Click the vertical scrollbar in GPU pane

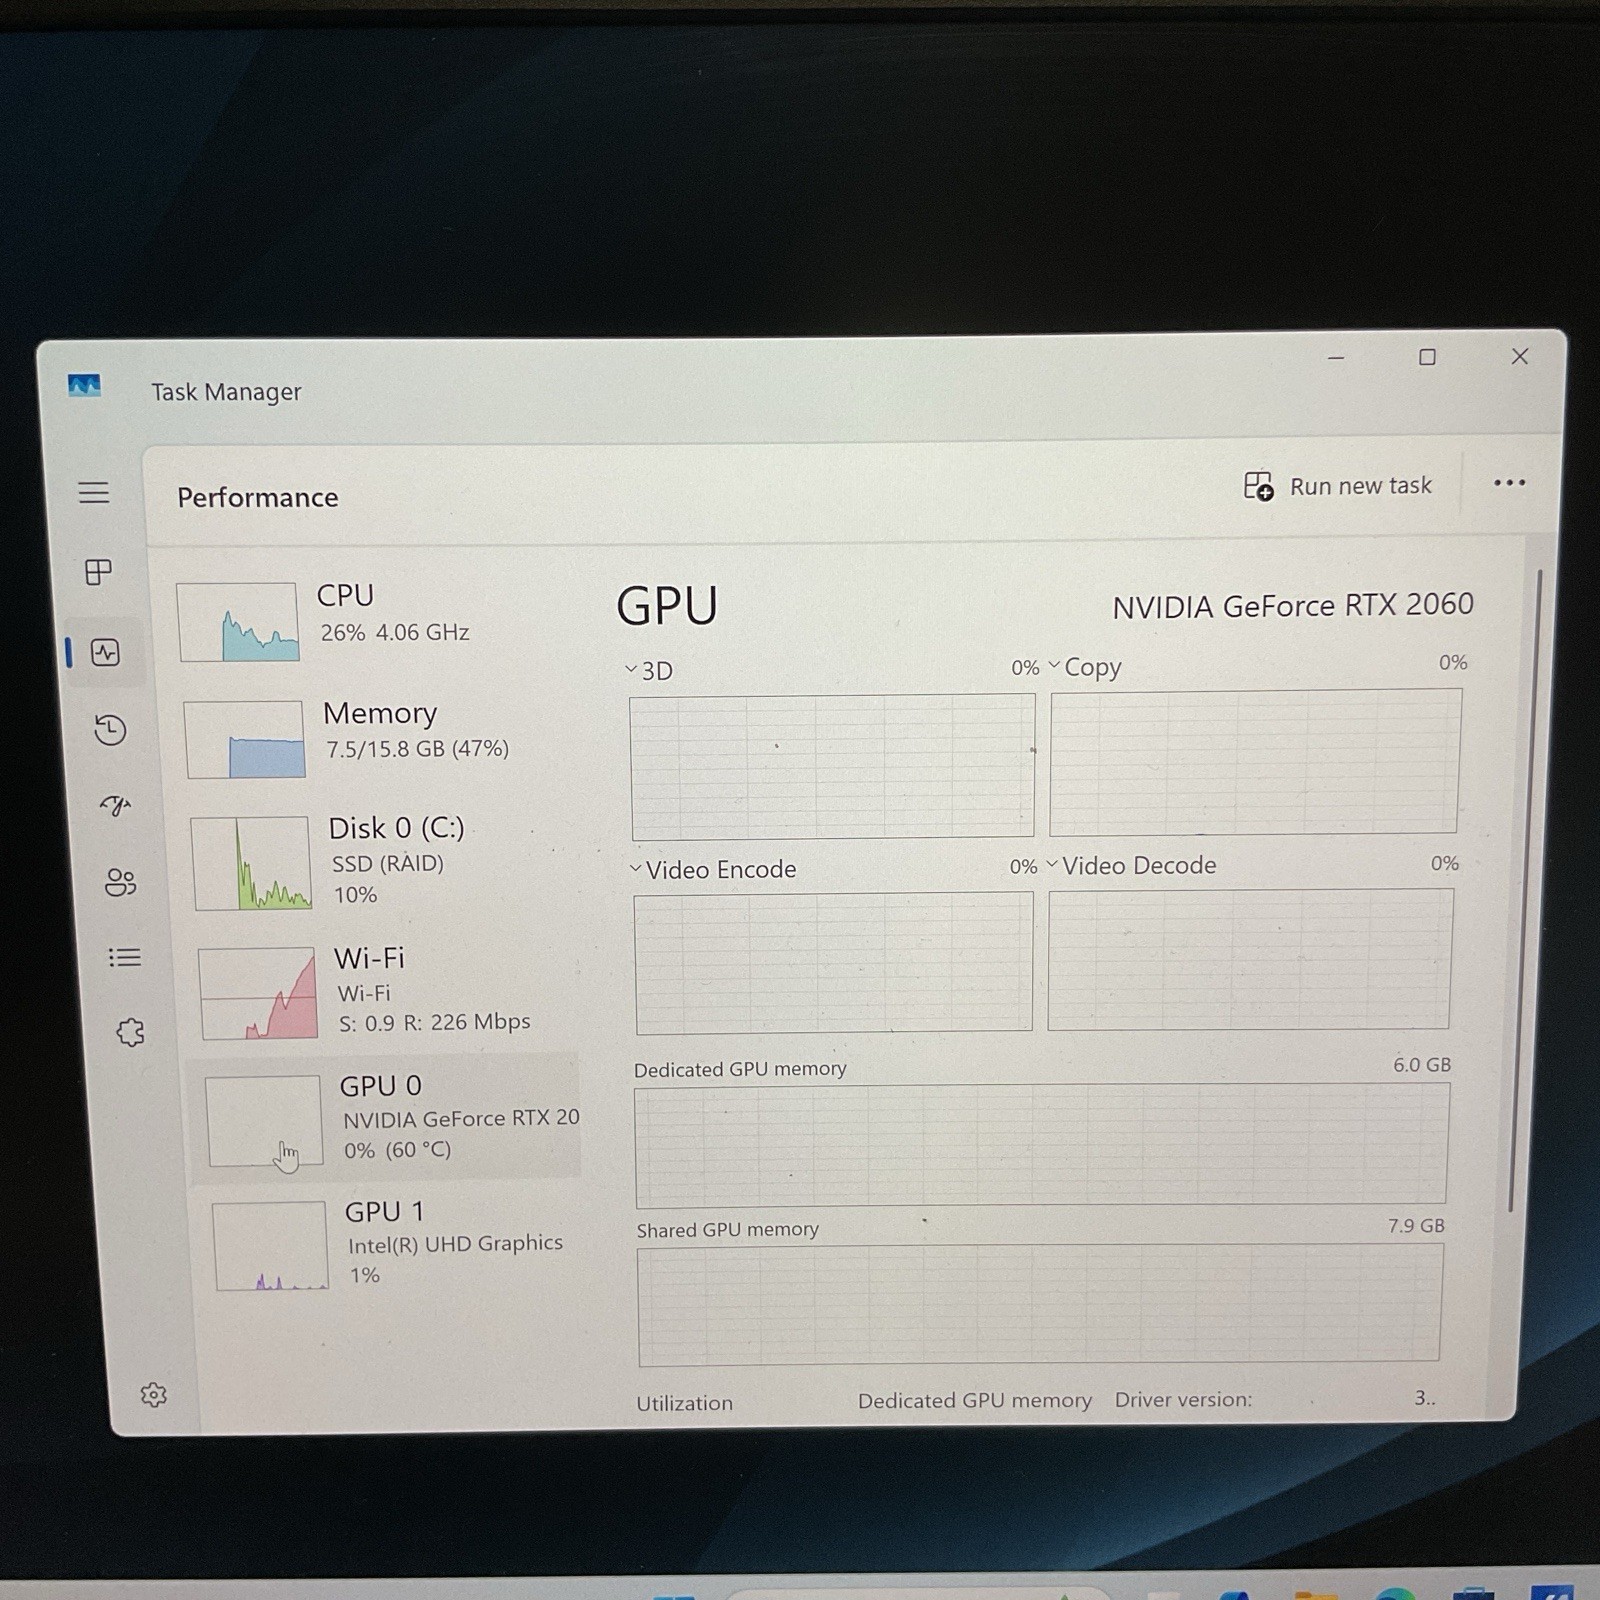(1525, 890)
